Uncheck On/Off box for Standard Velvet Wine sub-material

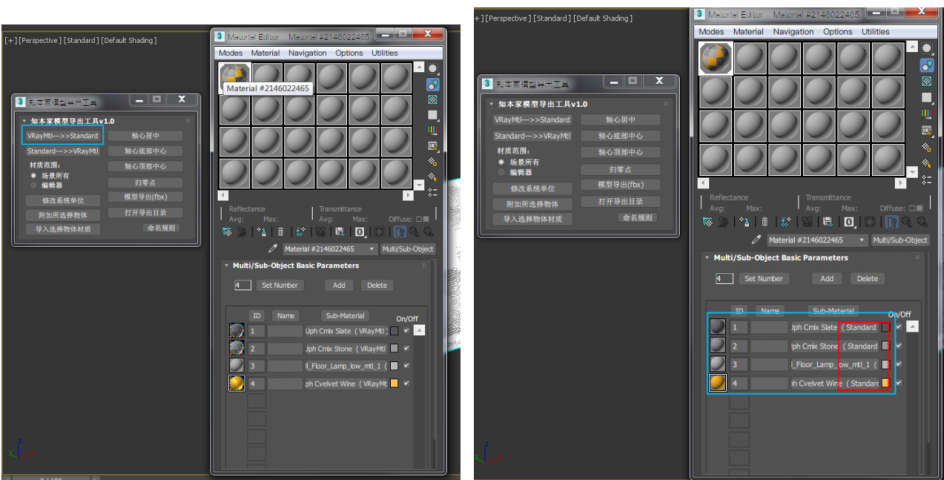click(x=898, y=382)
